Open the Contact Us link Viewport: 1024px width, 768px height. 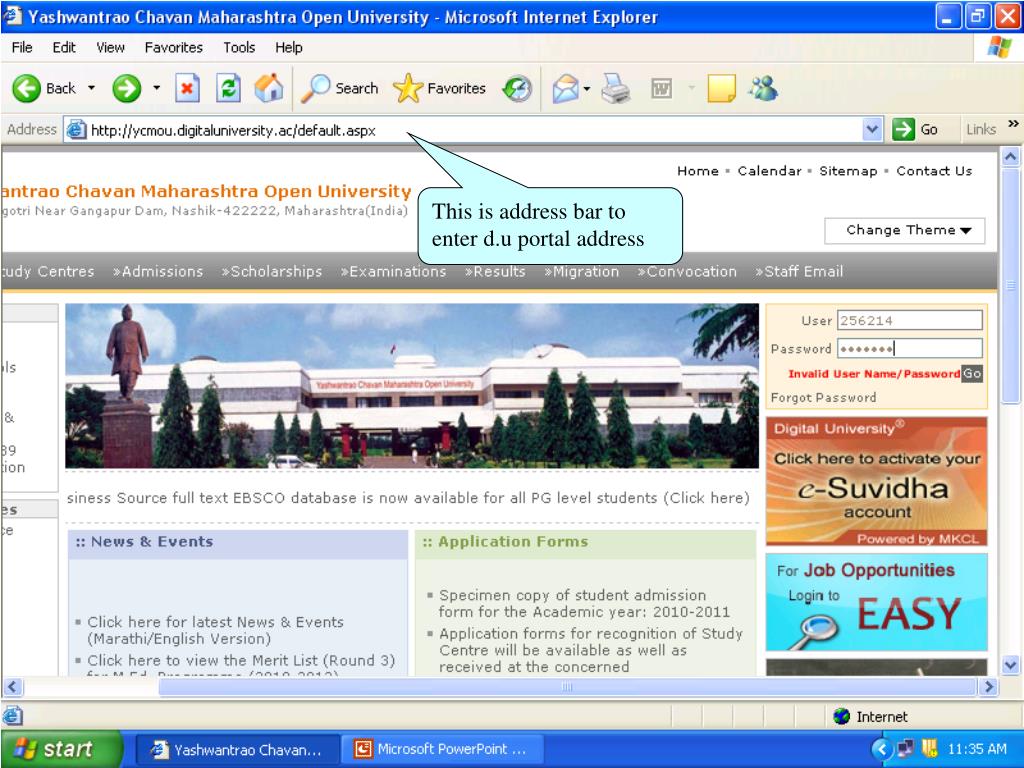tap(934, 171)
